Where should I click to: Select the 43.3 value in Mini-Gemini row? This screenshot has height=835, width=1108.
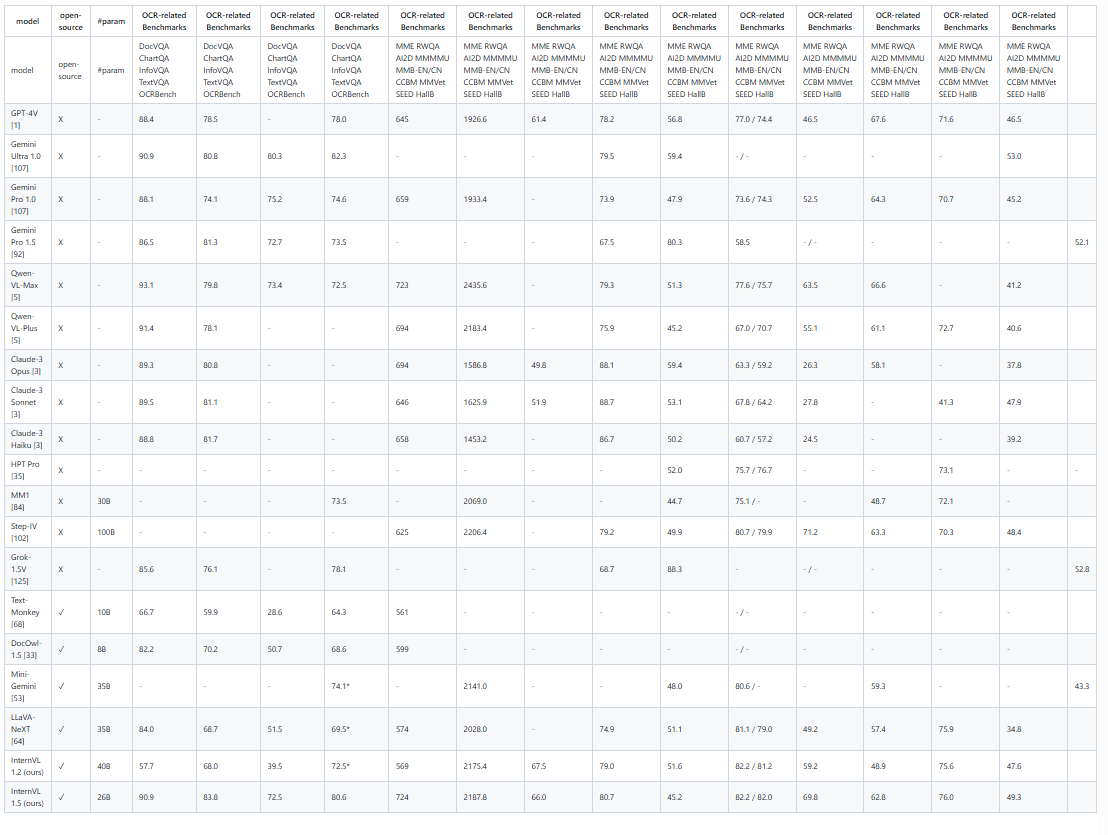tap(1082, 686)
